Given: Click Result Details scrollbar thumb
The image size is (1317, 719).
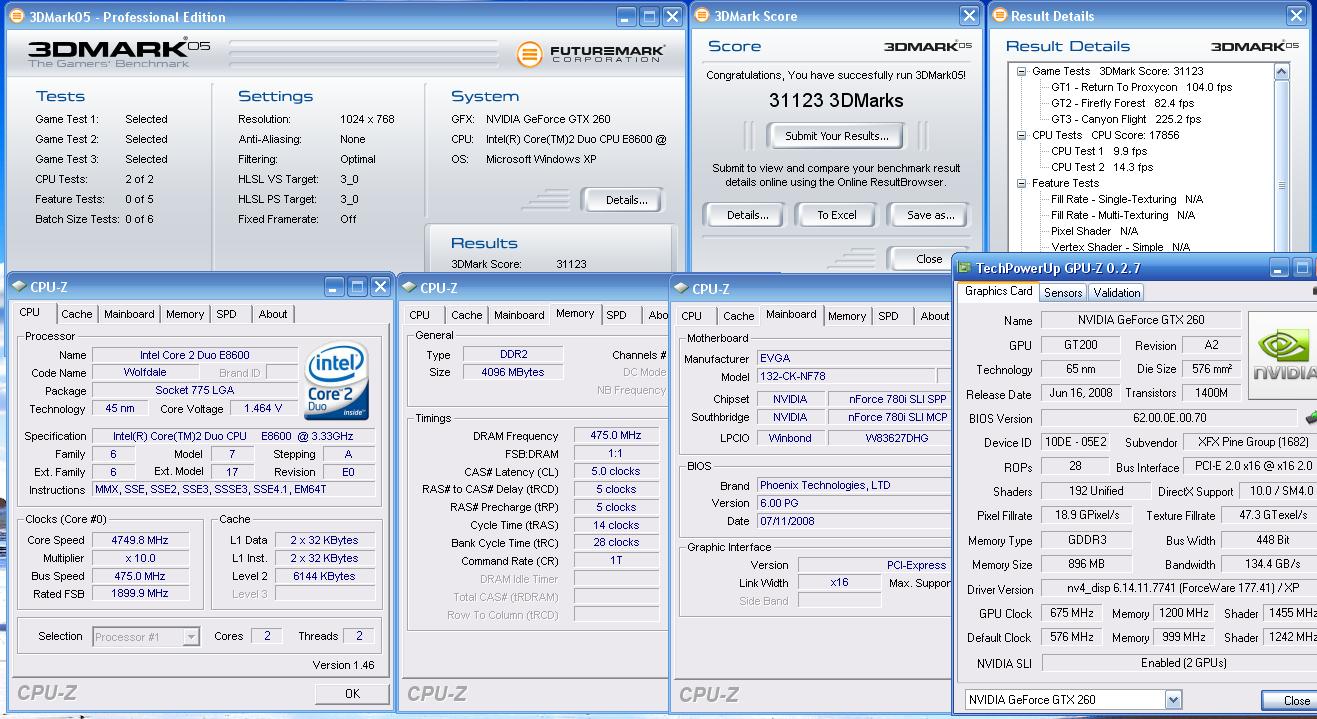Looking at the screenshot, I should pos(1282,185).
